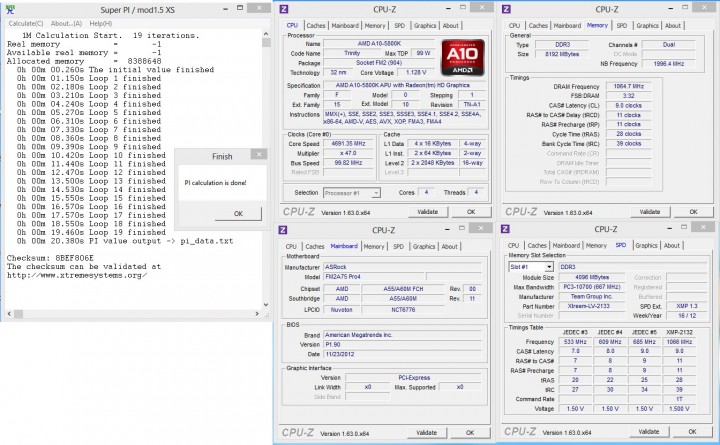The height and width of the screenshot is (445, 720).
Task: Click the Super PI horizontal scrollbar right arrow
Action: tap(257, 314)
